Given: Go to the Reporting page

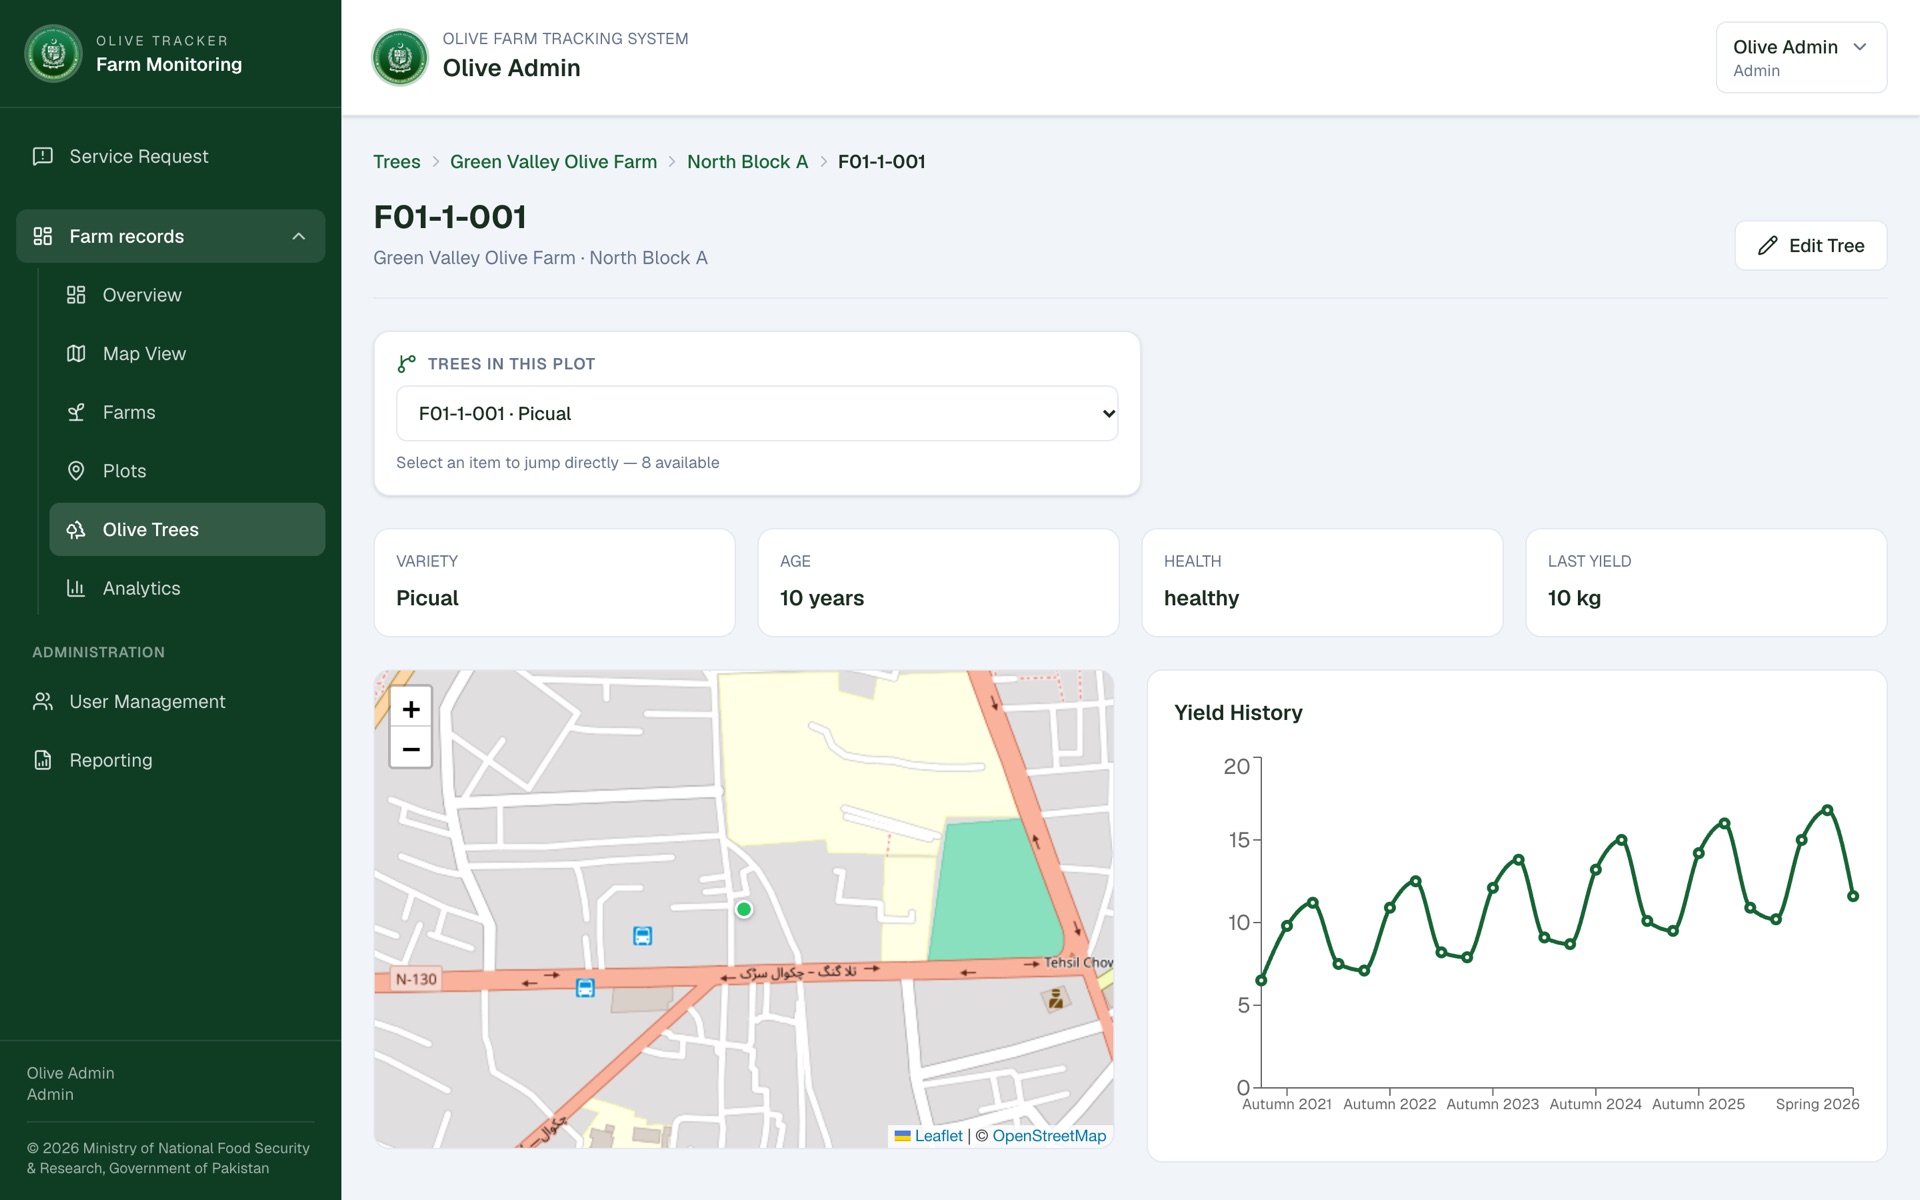Looking at the screenshot, I should coord(170,760).
